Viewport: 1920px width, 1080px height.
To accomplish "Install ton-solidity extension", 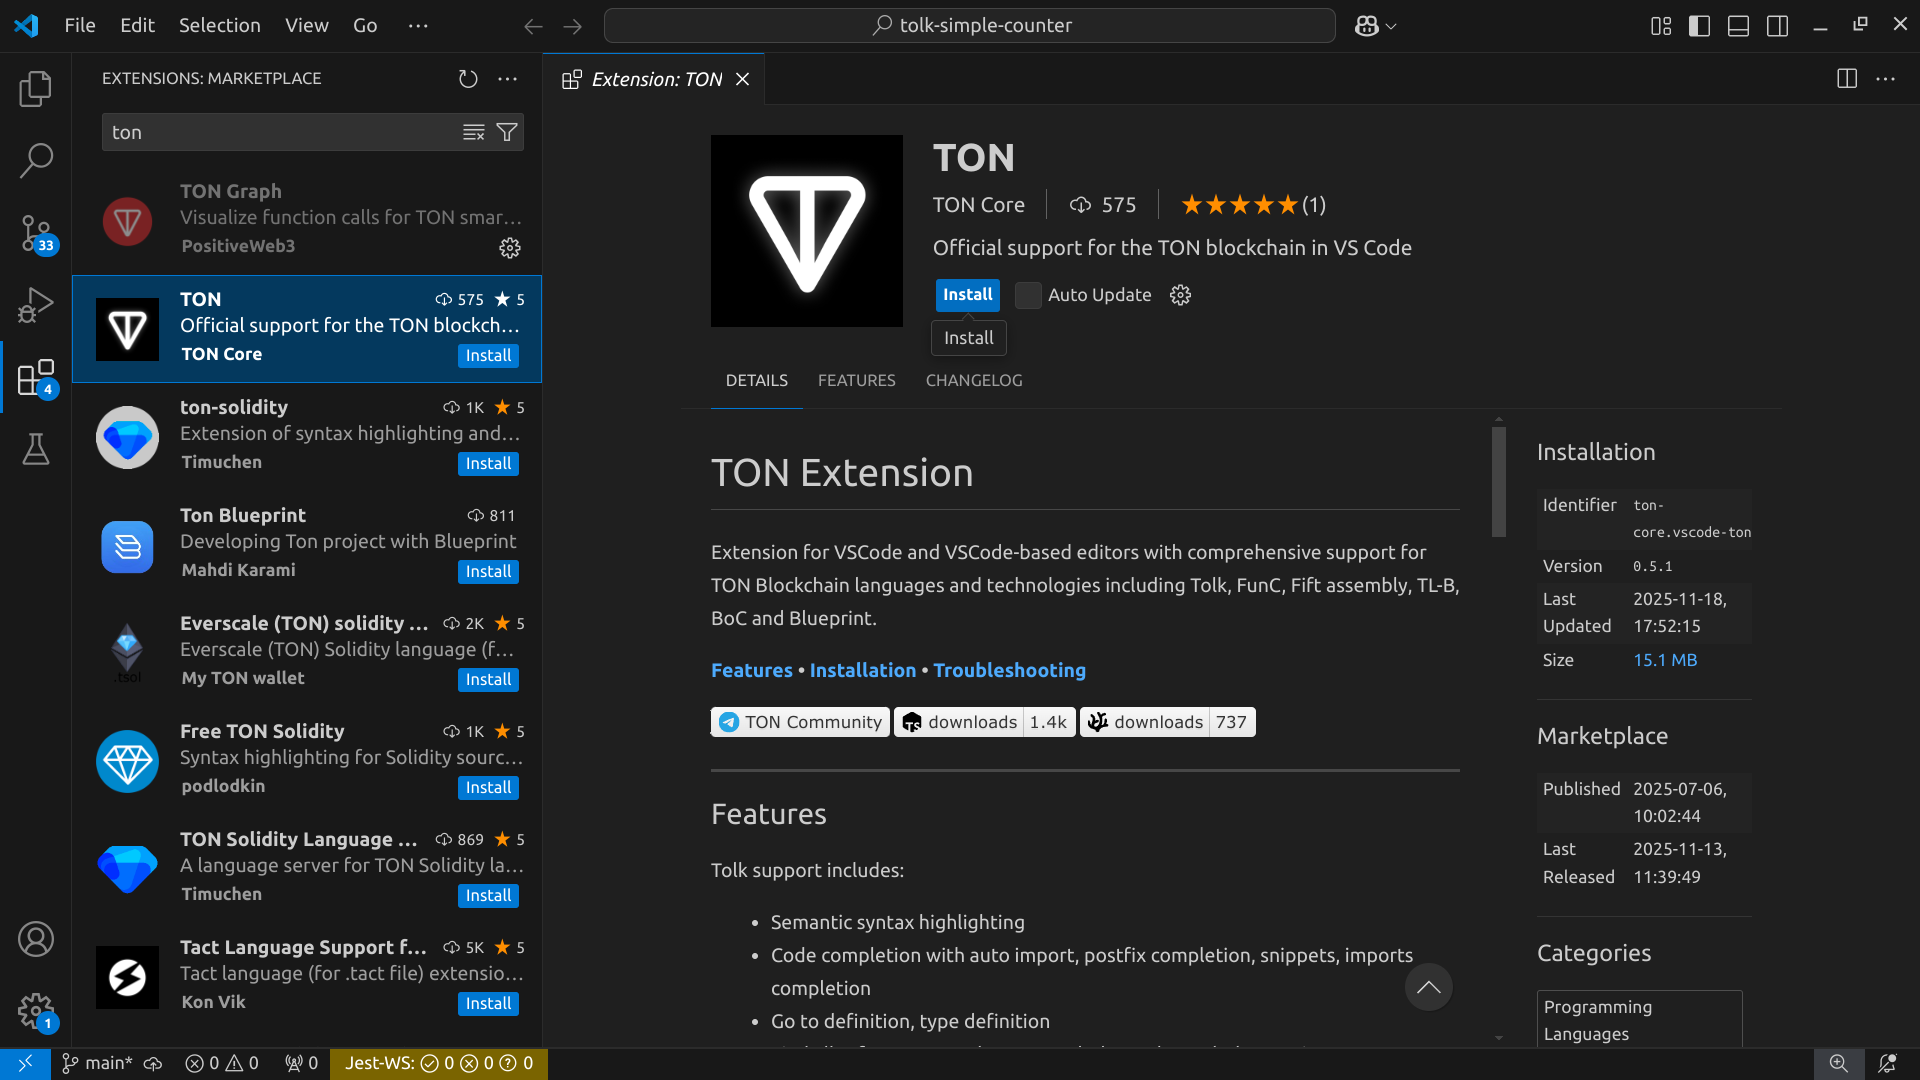I will (x=488, y=463).
